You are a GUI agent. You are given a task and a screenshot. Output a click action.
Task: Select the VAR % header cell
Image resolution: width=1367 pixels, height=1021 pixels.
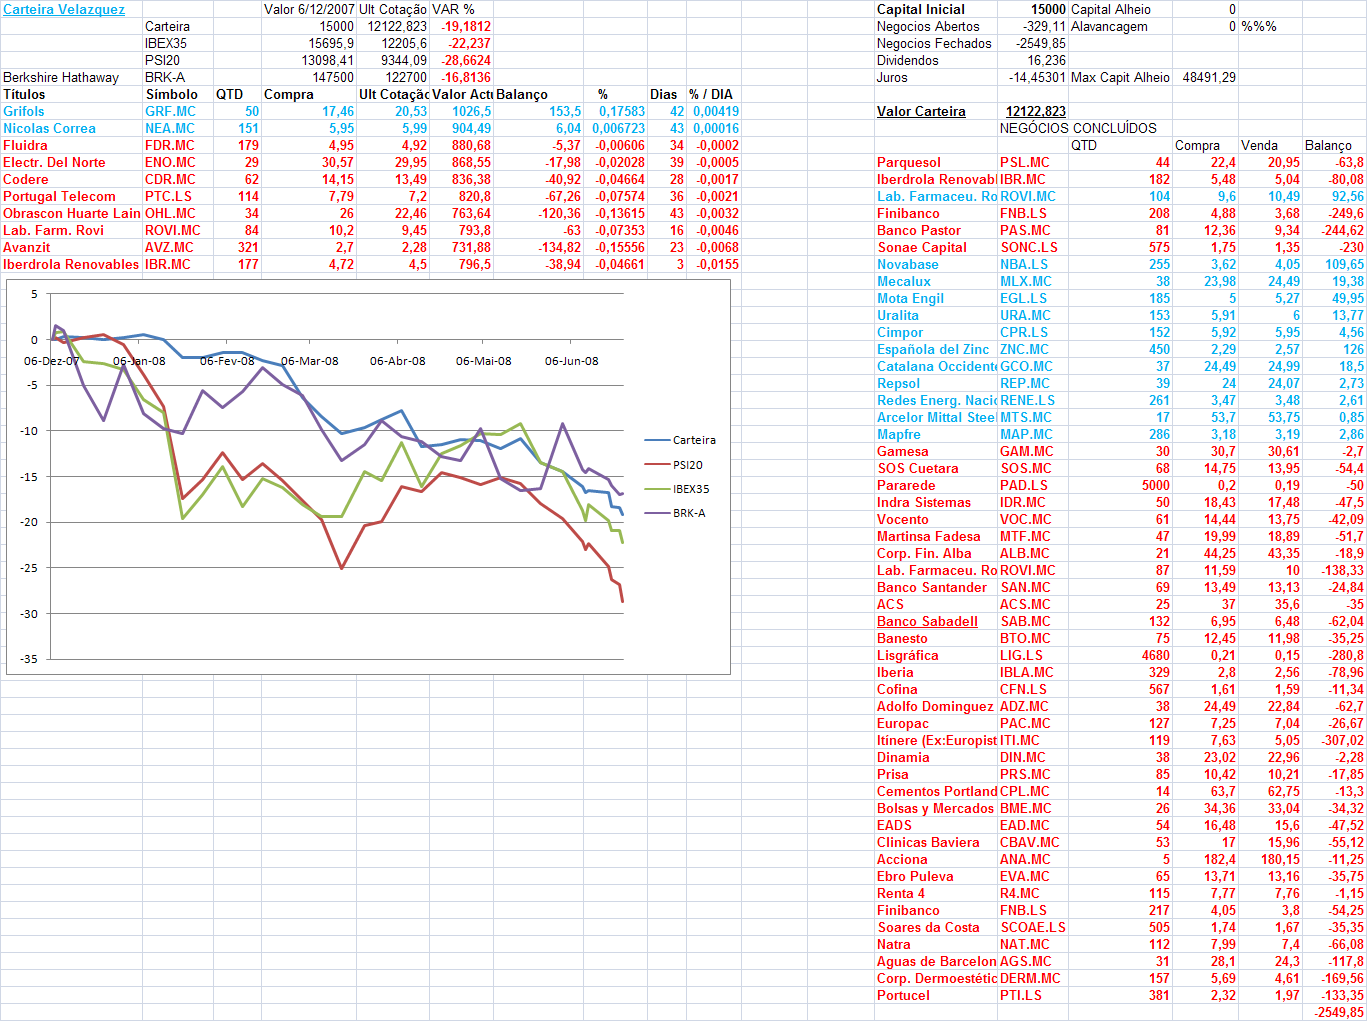(453, 10)
